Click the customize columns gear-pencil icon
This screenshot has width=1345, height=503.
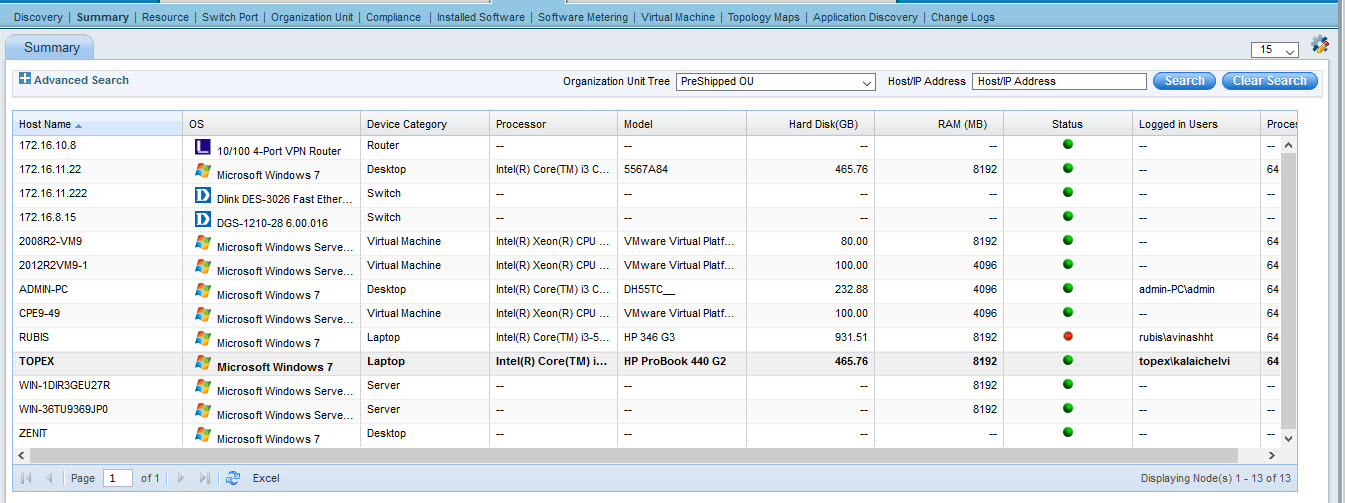[1319, 45]
